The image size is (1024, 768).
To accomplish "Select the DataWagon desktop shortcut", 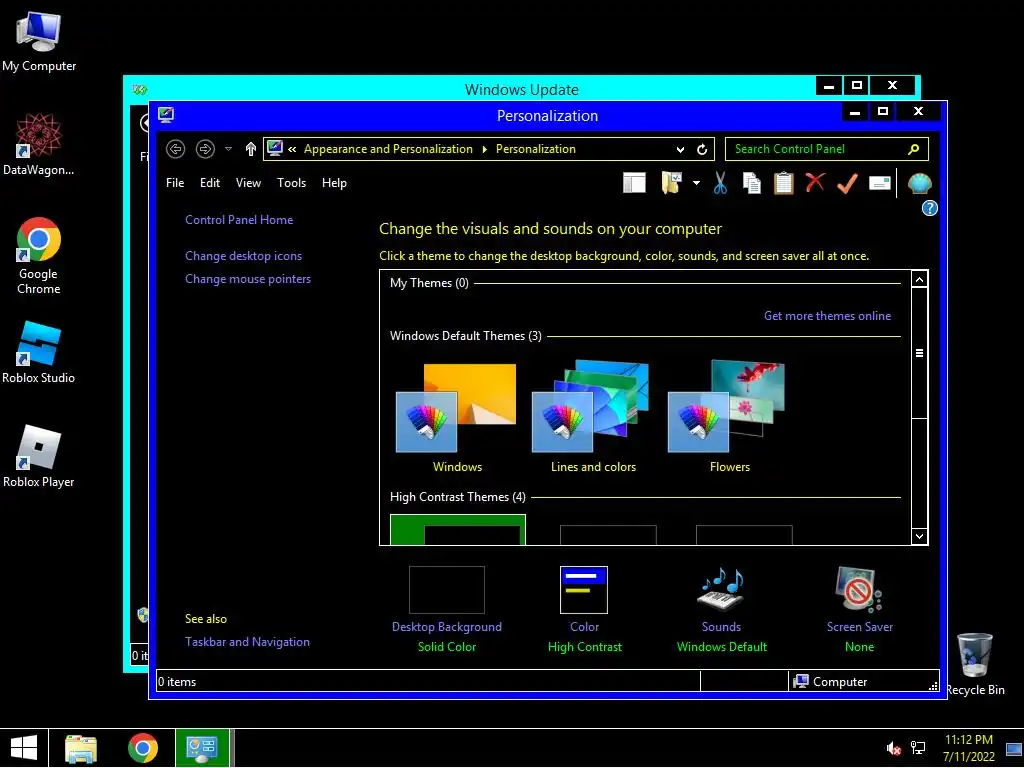I will (x=39, y=144).
